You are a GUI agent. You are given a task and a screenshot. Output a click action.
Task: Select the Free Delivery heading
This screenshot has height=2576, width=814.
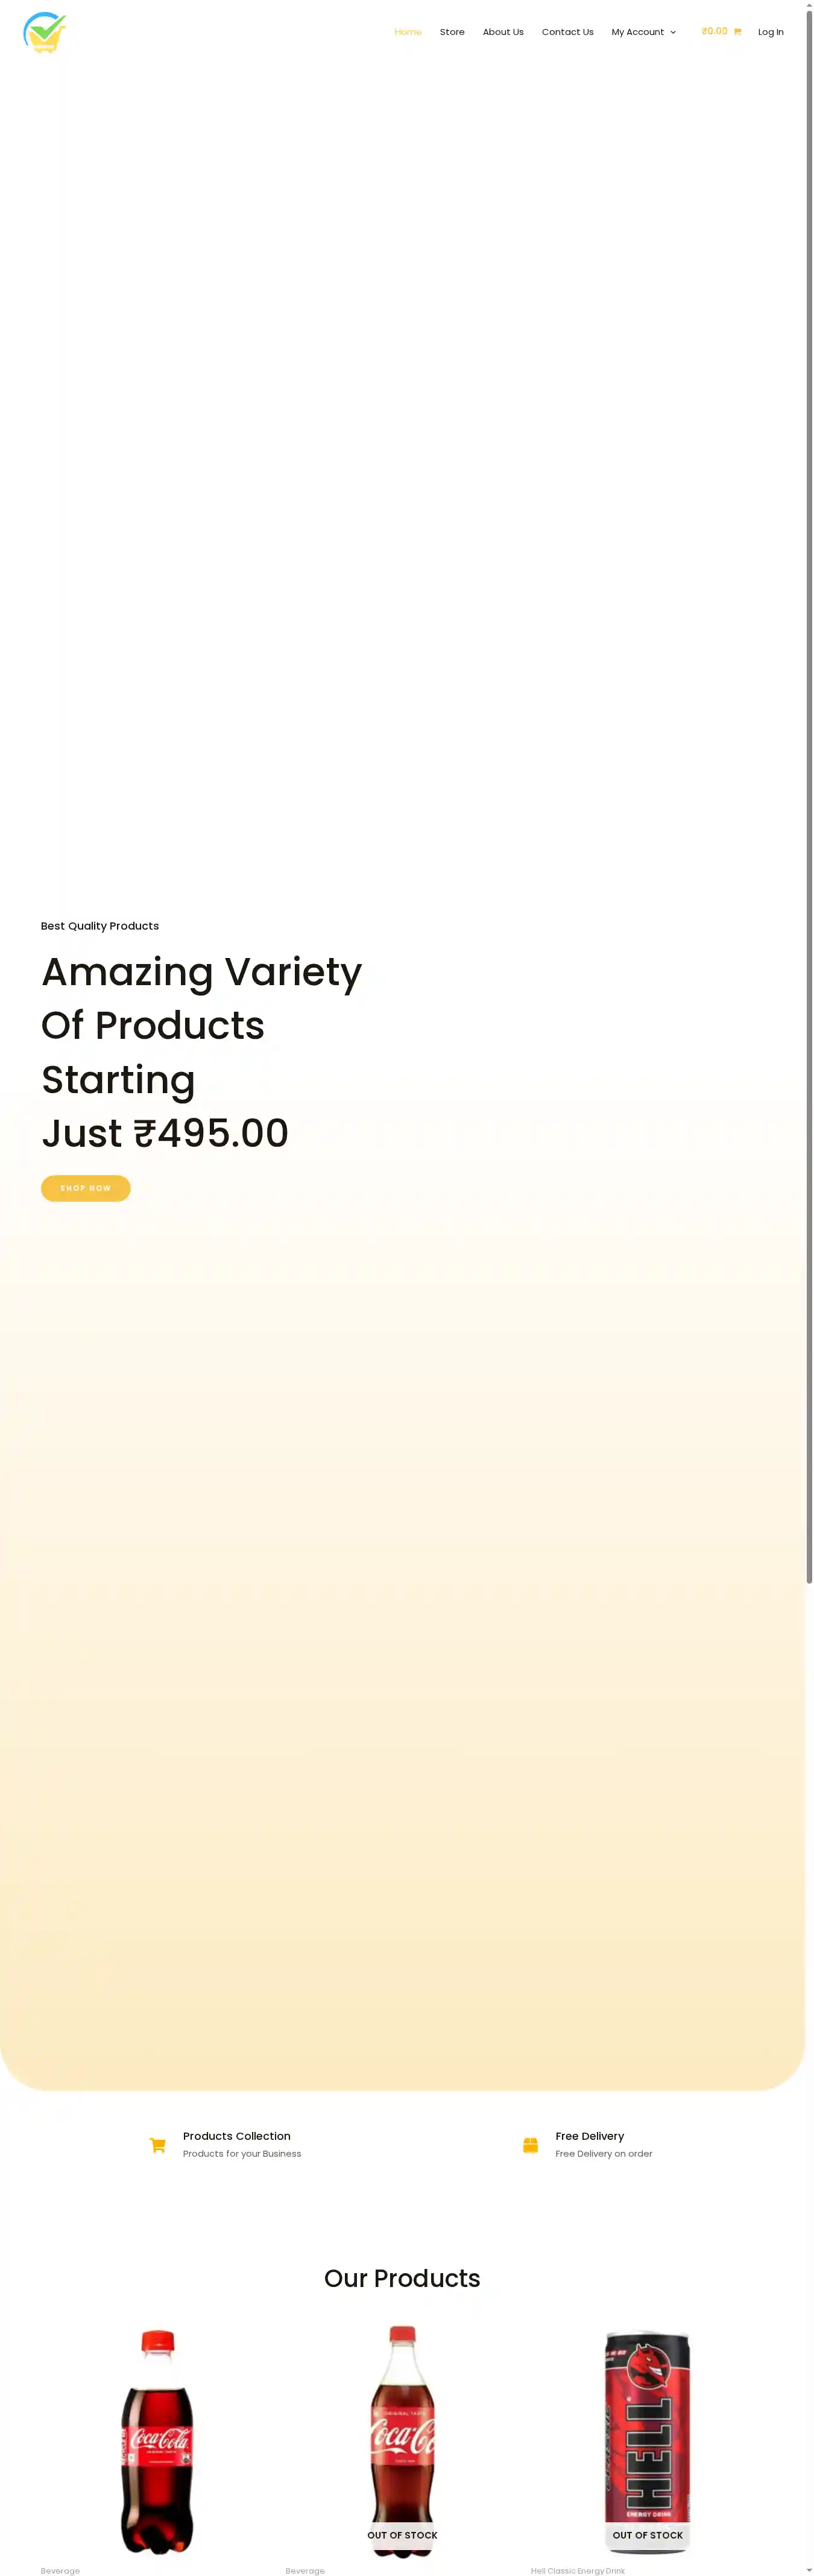pyautogui.click(x=589, y=2136)
